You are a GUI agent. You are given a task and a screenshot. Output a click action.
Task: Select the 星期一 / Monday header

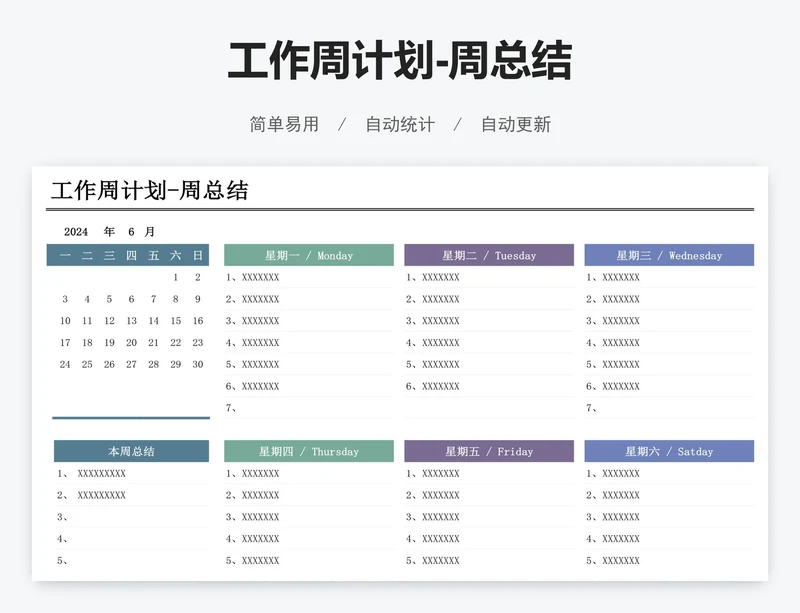tap(308, 256)
